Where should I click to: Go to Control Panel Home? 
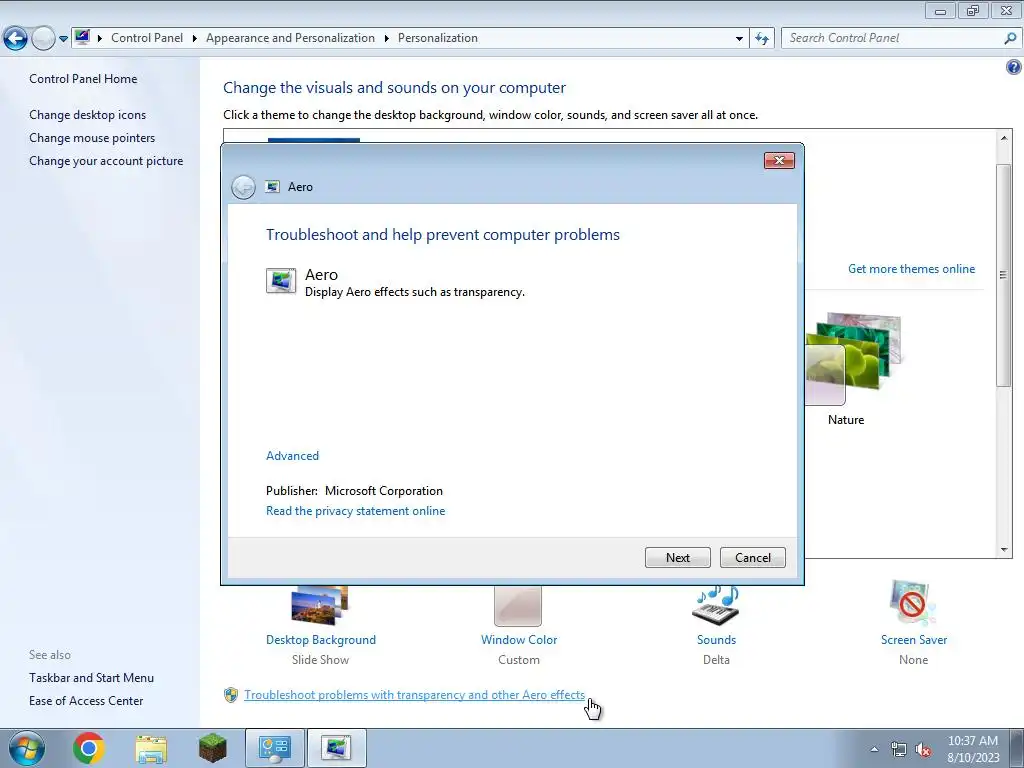(83, 78)
